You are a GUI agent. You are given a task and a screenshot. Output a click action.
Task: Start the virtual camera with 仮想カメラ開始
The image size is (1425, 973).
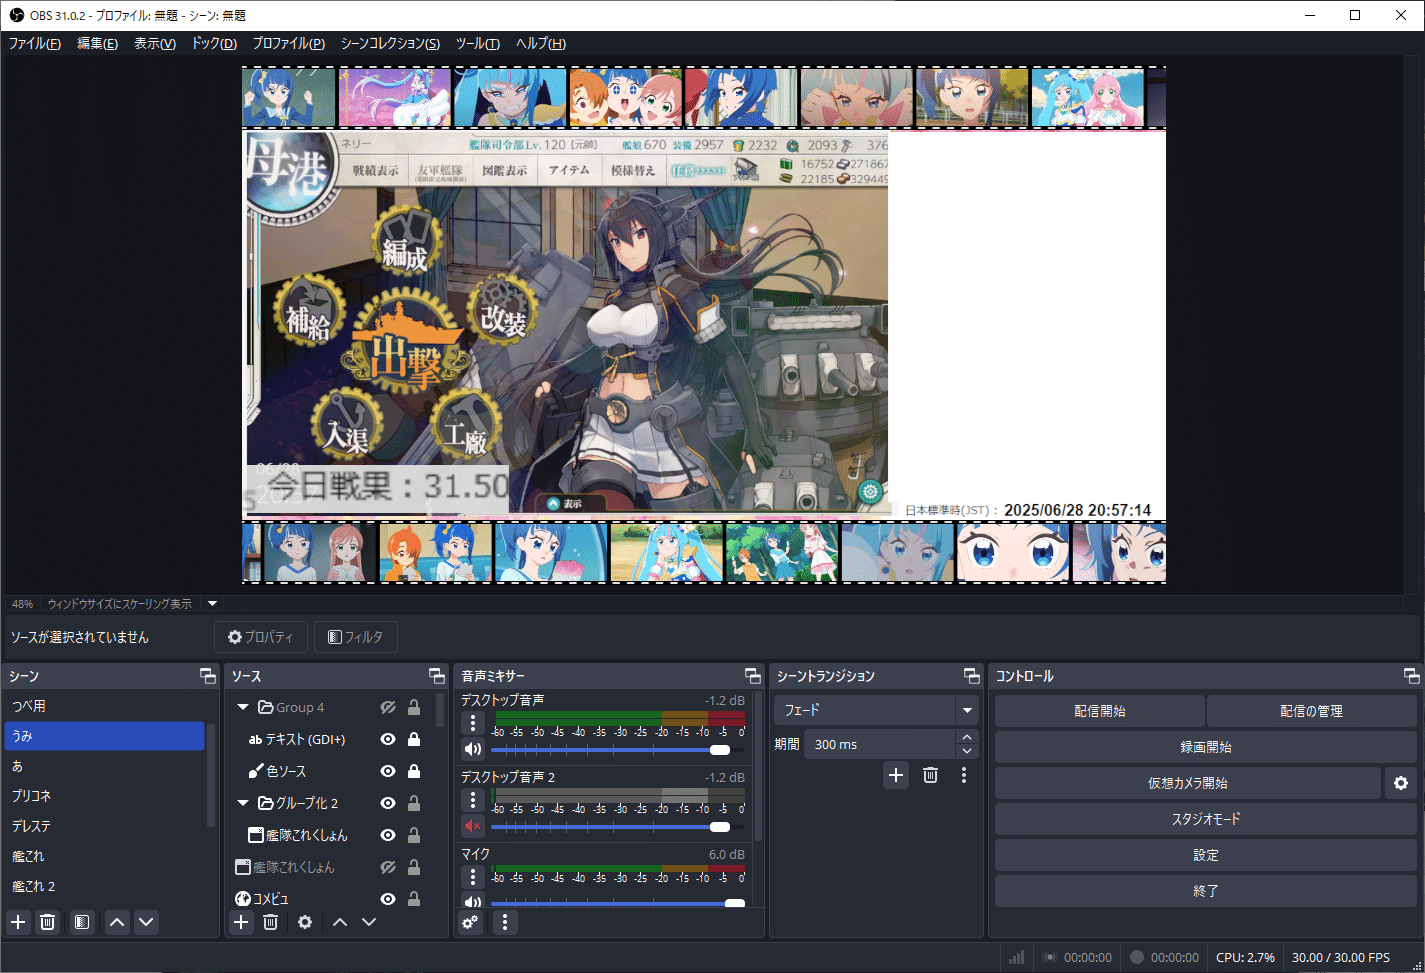pyautogui.click(x=1188, y=783)
